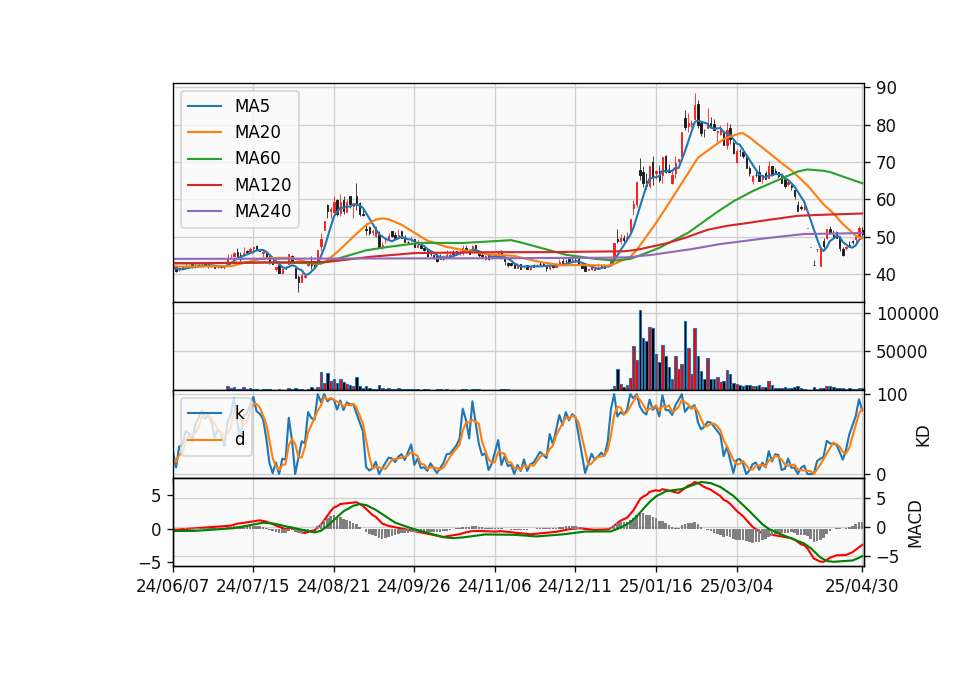Click the MACD axis title
The width and height of the screenshot is (960, 690).
click(x=915, y=524)
